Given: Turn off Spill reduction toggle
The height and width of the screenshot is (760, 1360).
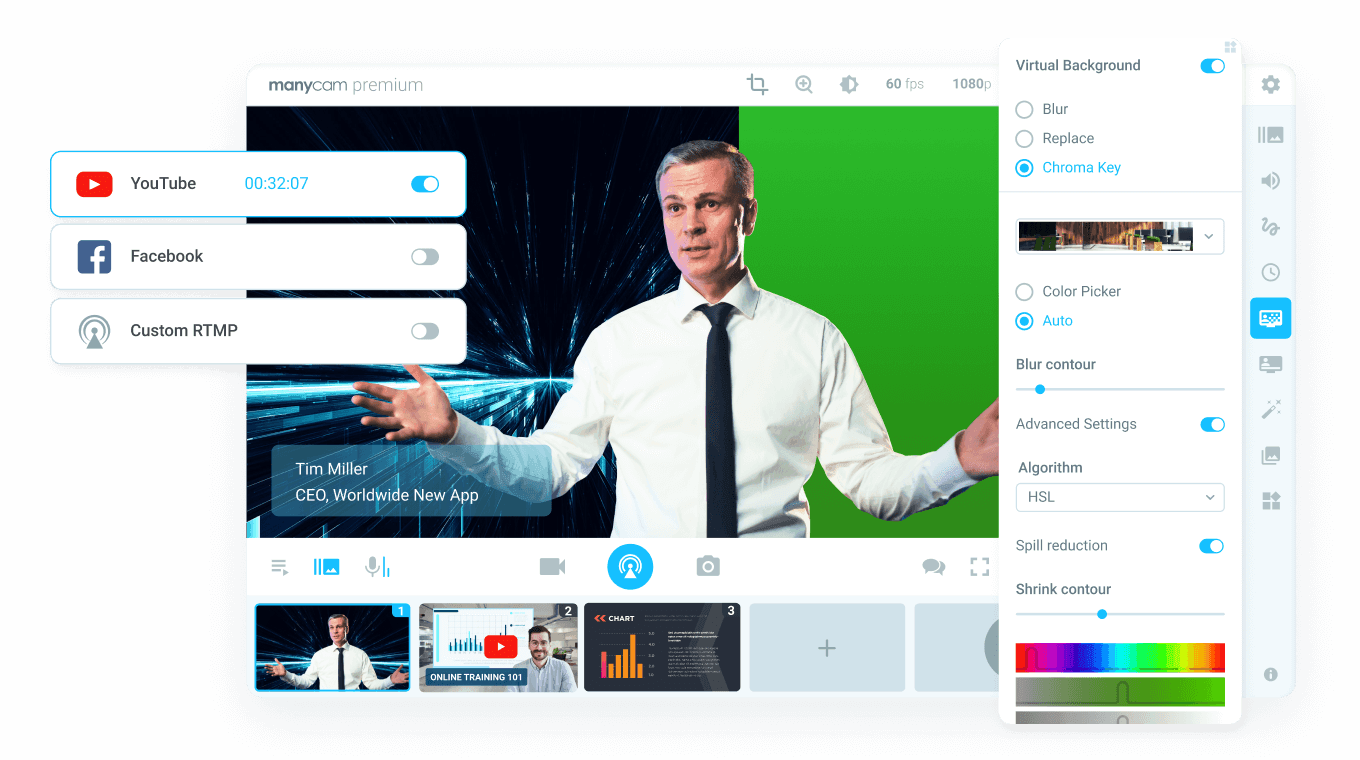Looking at the screenshot, I should pos(1211,546).
